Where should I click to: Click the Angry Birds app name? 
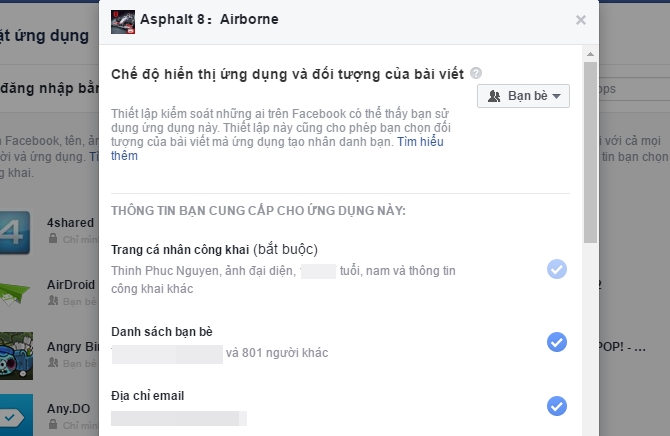72,347
